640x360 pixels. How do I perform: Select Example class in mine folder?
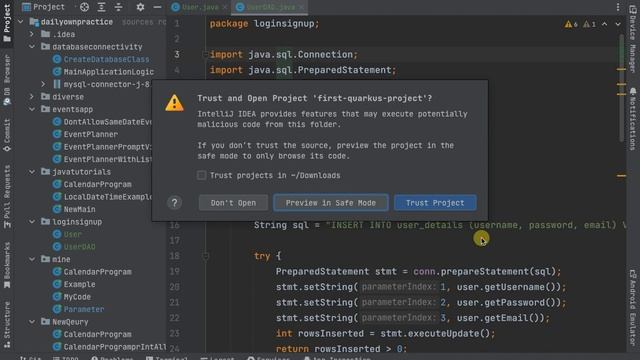coord(74,284)
